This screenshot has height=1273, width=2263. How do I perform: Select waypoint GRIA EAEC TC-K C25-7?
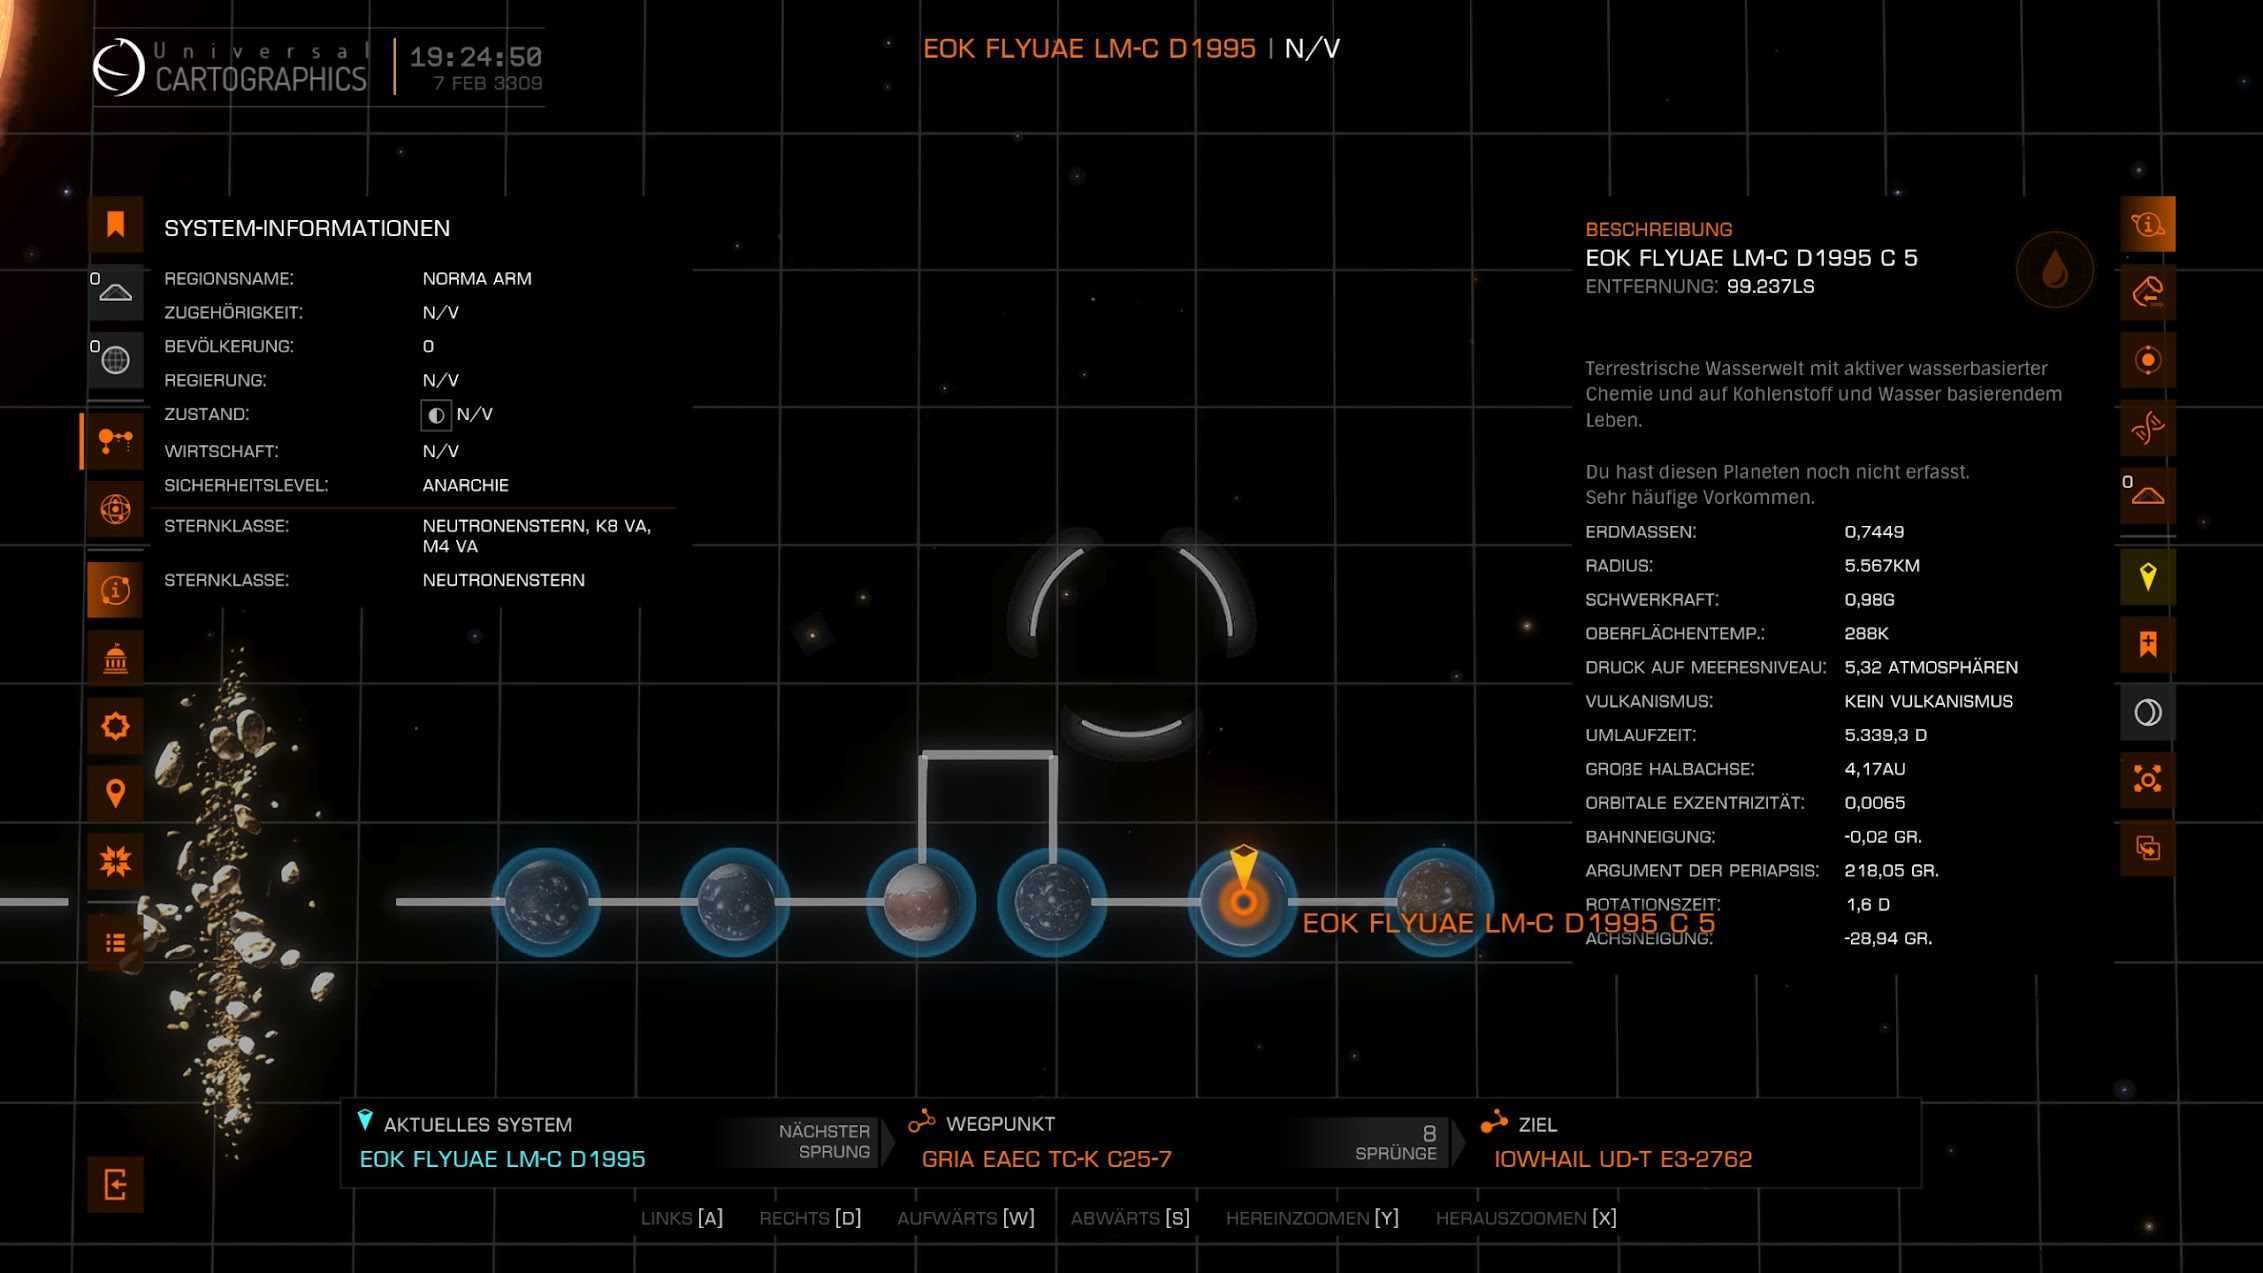[x=1046, y=1159]
